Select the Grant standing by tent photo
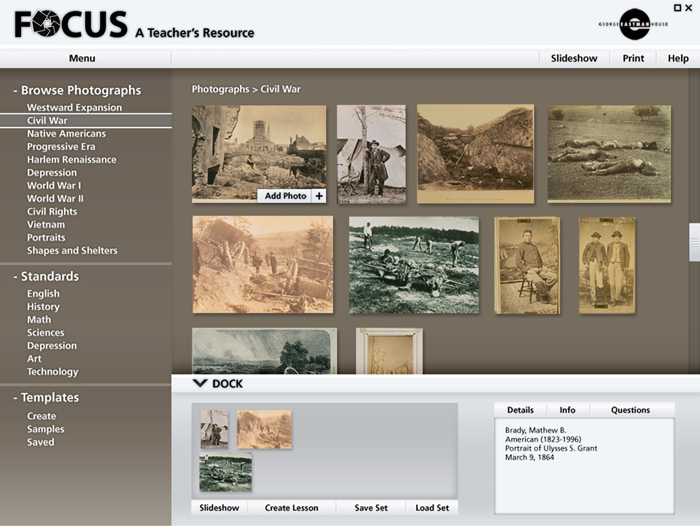Viewport: 700px width, 526px height. [371, 154]
